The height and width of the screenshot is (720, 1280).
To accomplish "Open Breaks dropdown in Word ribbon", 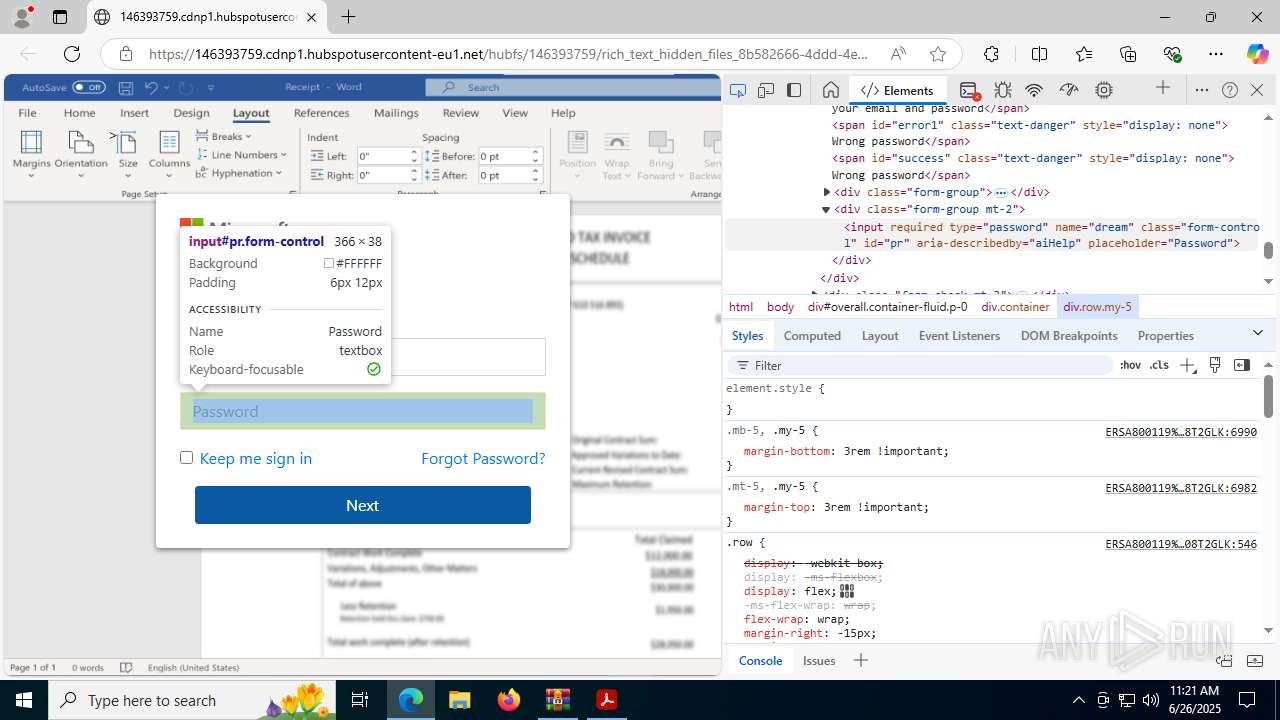I will coord(224,136).
